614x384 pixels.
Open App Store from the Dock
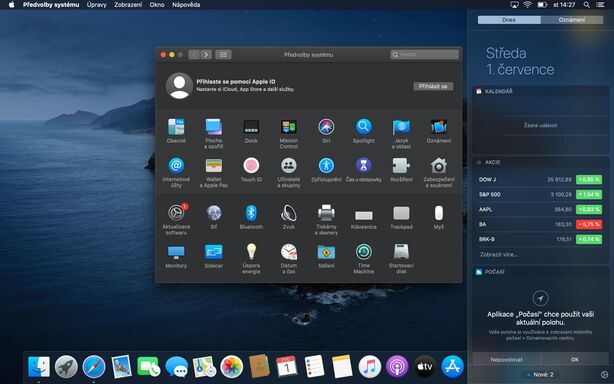pyautogui.click(x=452, y=367)
